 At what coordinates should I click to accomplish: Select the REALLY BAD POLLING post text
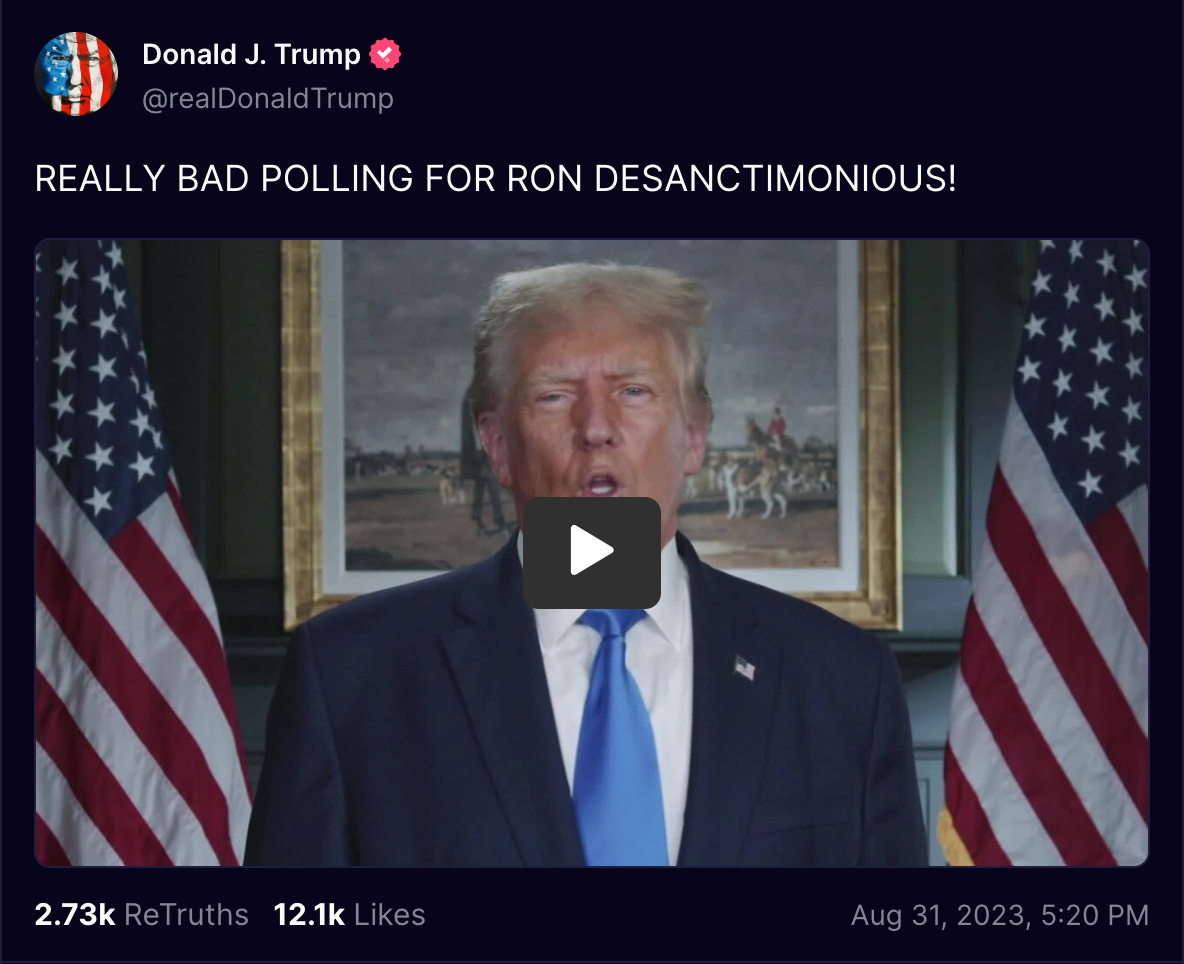click(496, 179)
